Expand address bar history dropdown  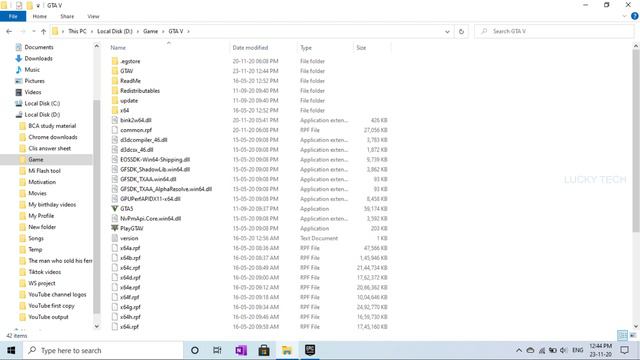(x=447, y=31)
